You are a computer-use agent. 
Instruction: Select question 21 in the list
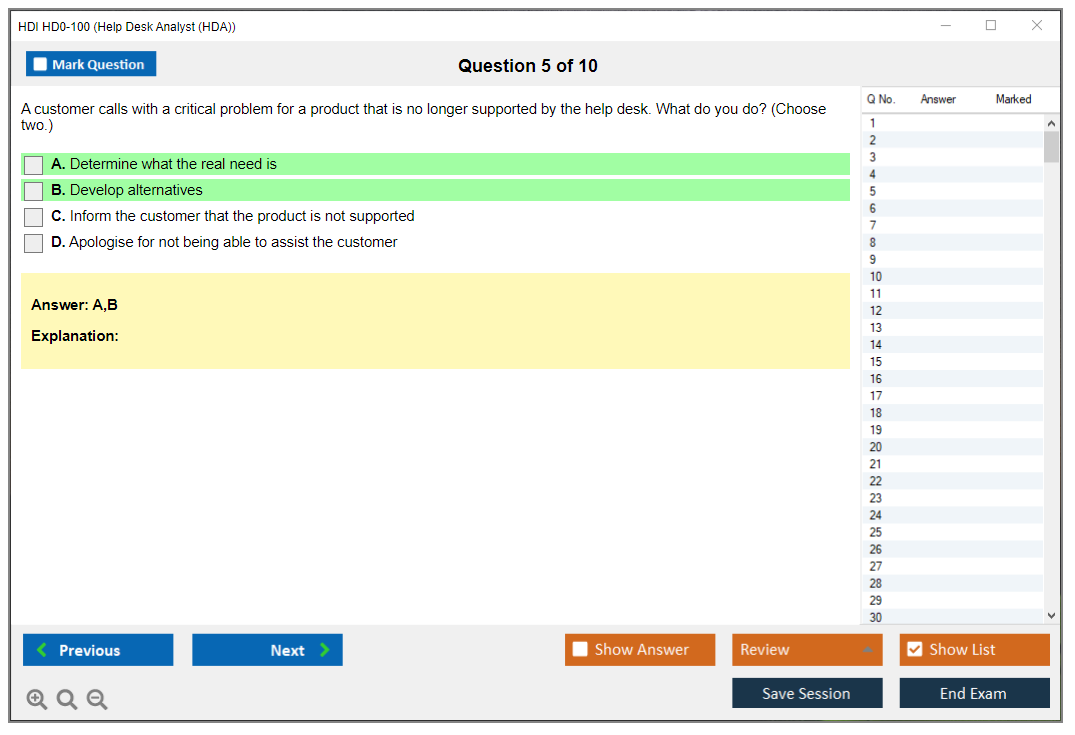(x=876, y=464)
